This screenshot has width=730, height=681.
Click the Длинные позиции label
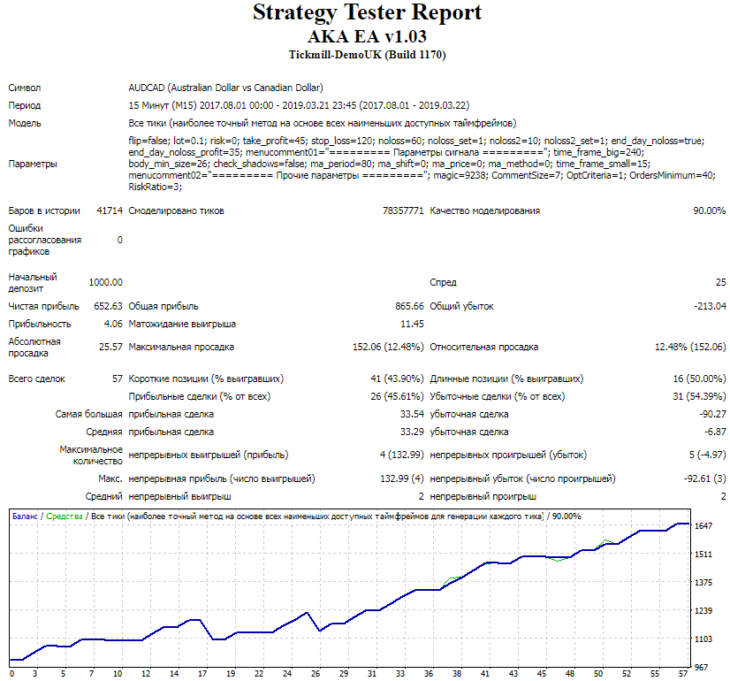tap(506, 379)
